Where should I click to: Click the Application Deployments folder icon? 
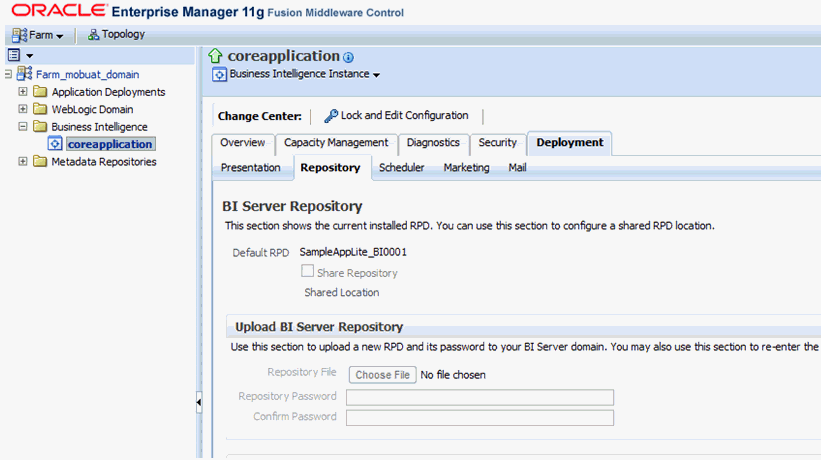40,92
